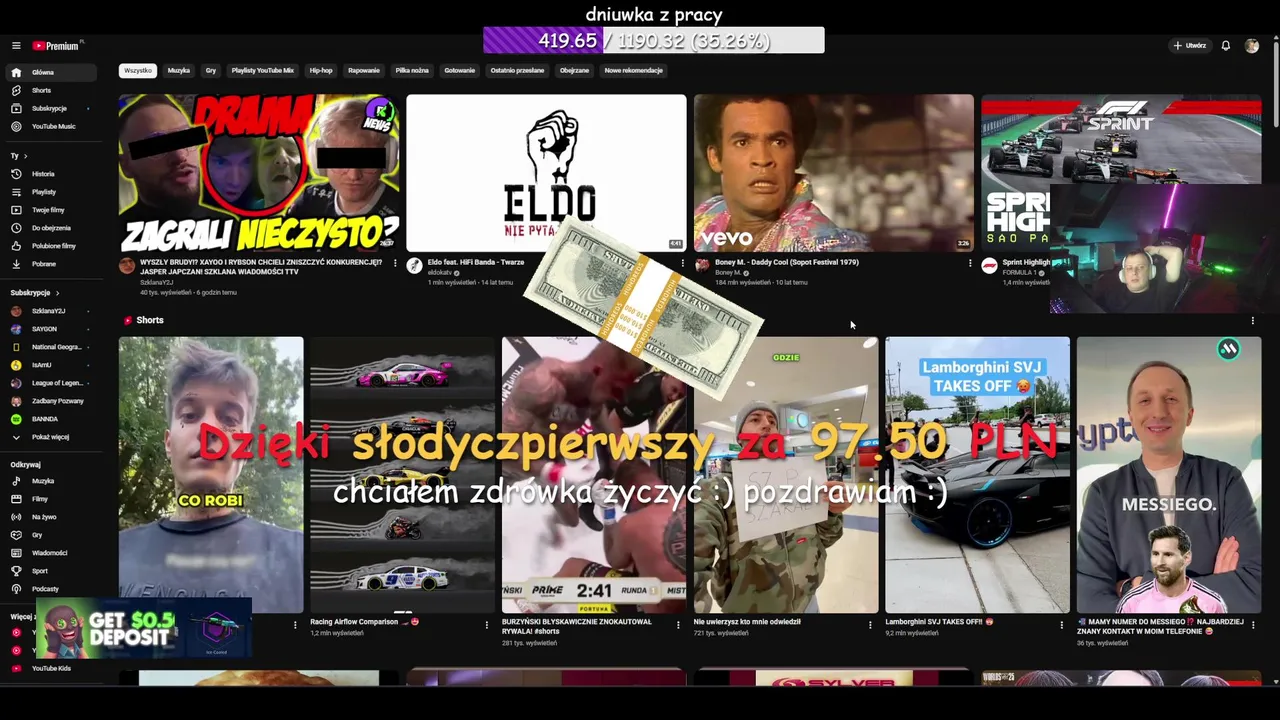Click the YouTube Premium logo

(x=58, y=46)
